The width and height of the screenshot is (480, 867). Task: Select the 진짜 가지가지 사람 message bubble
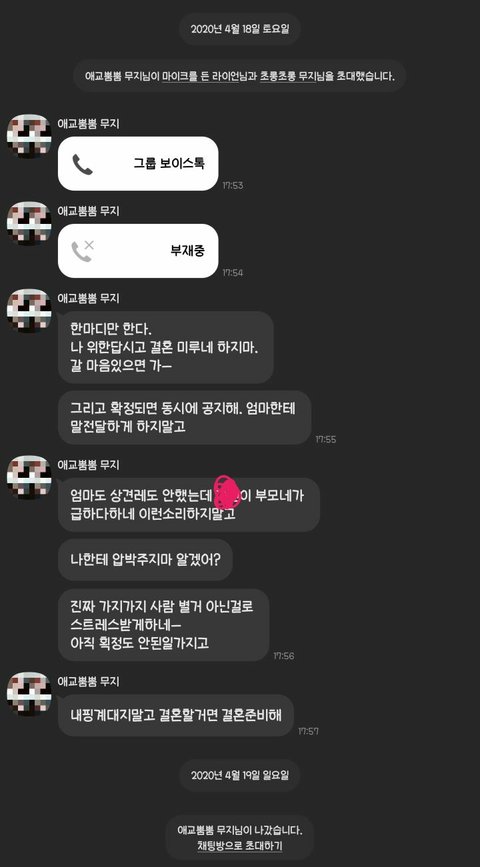(x=164, y=625)
